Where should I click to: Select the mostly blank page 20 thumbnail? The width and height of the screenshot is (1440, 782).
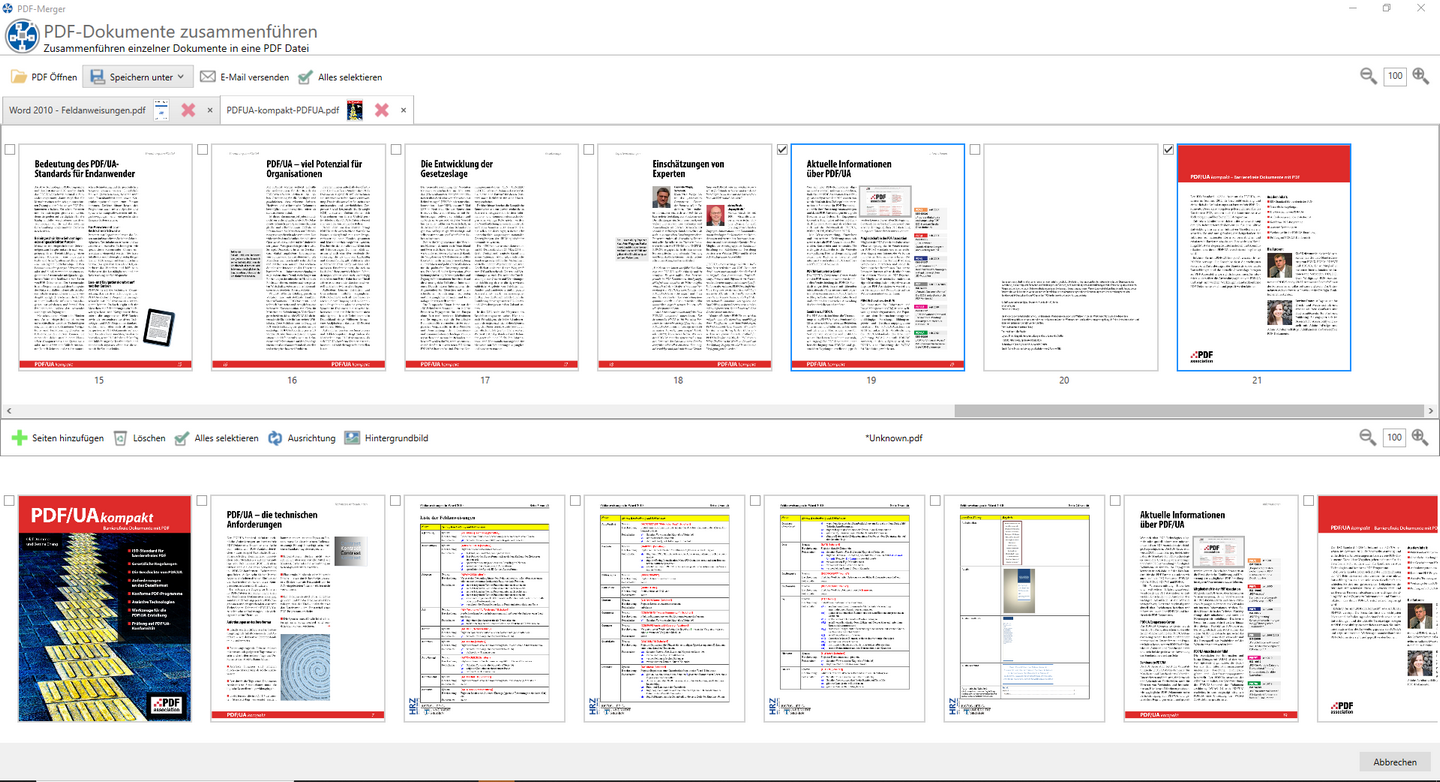click(x=1071, y=257)
